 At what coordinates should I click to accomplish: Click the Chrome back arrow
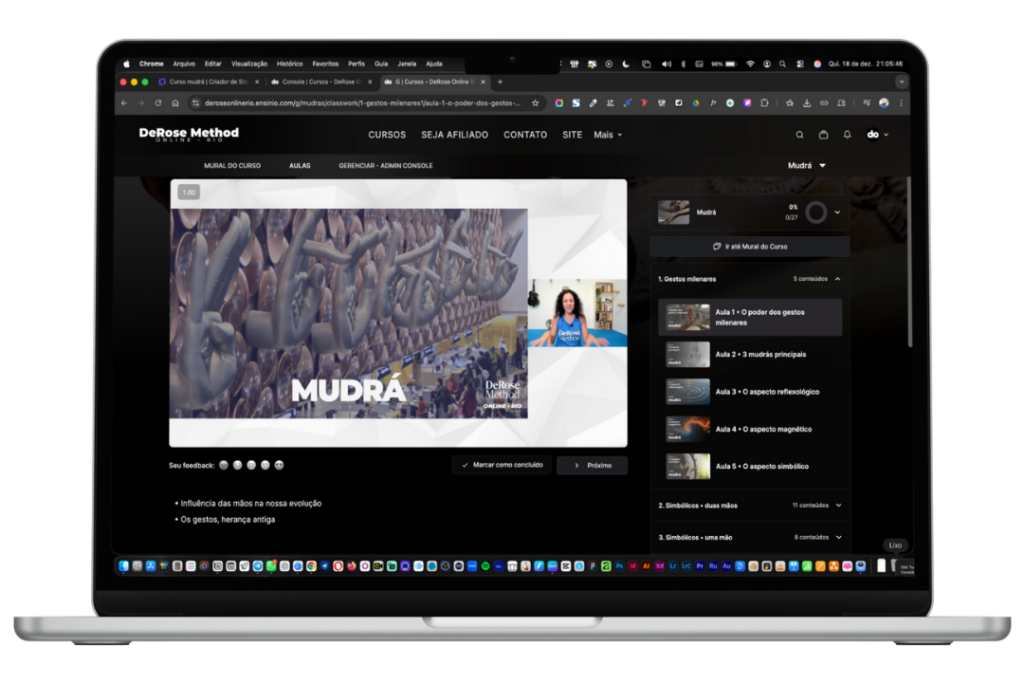[124, 103]
